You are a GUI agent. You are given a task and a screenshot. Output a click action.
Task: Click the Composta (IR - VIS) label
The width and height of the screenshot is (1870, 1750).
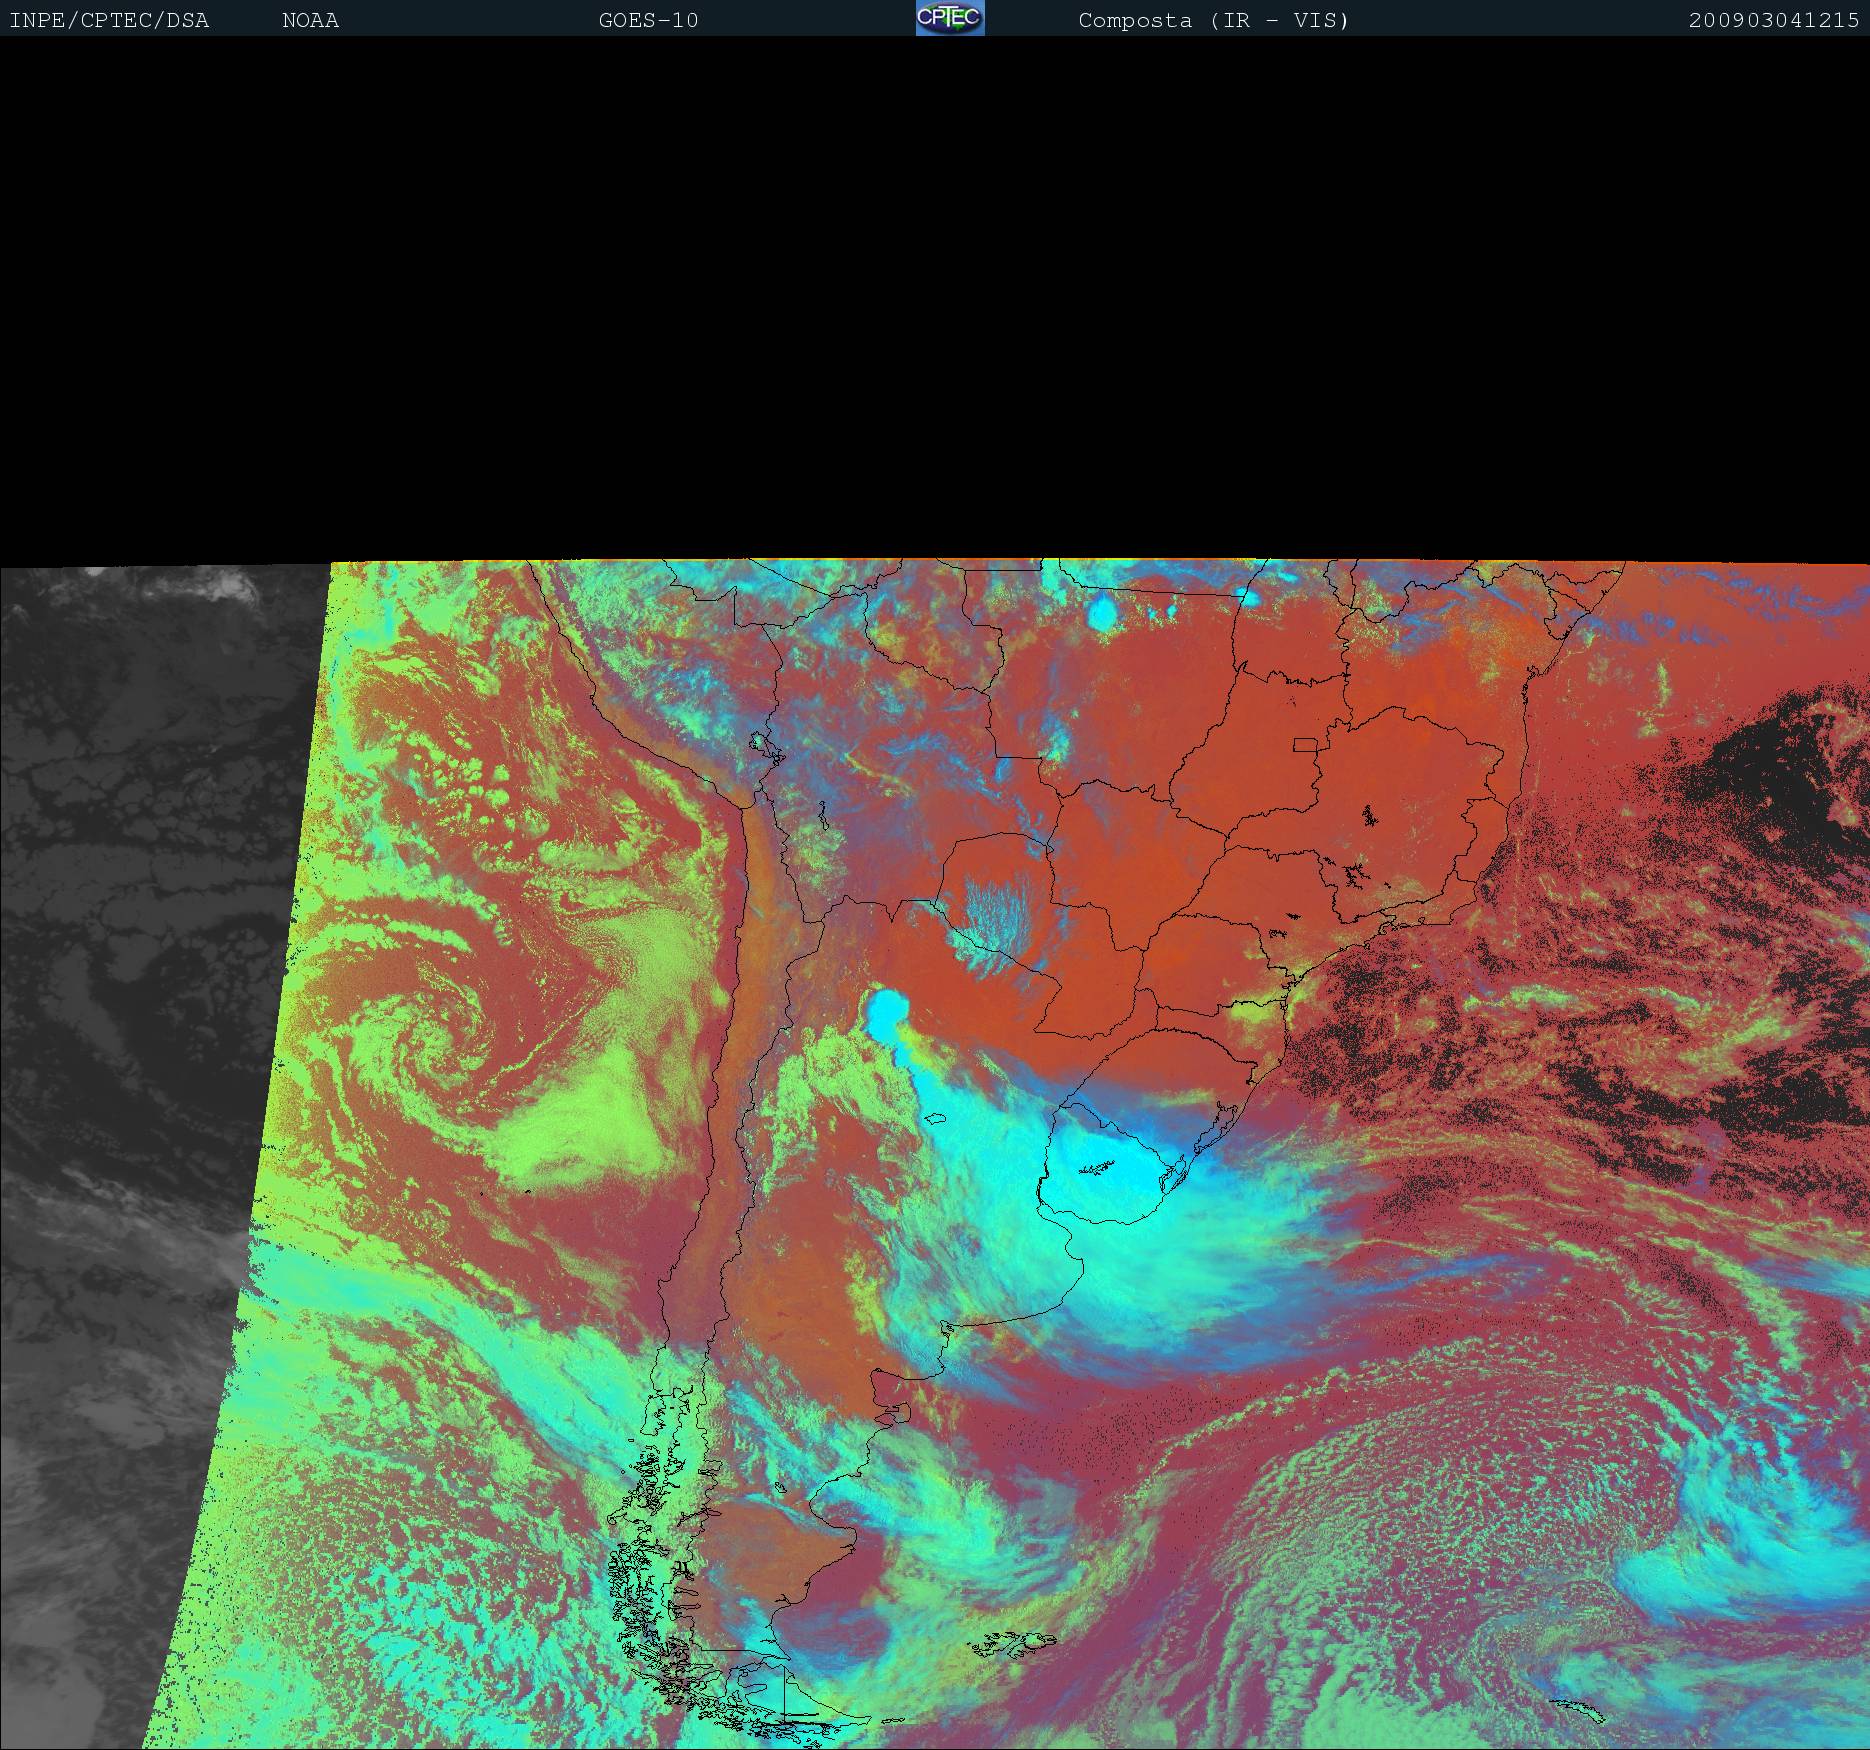tap(1214, 20)
